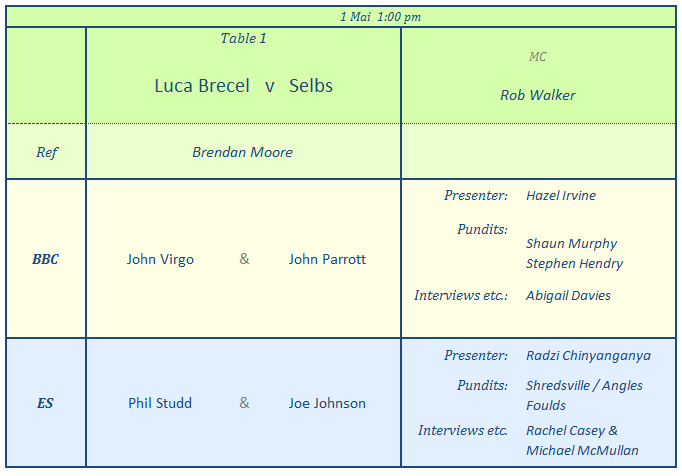Select pundit Stephen Hendry
Viewport: 682px width, 476px height.
click(x=574, y=264)
